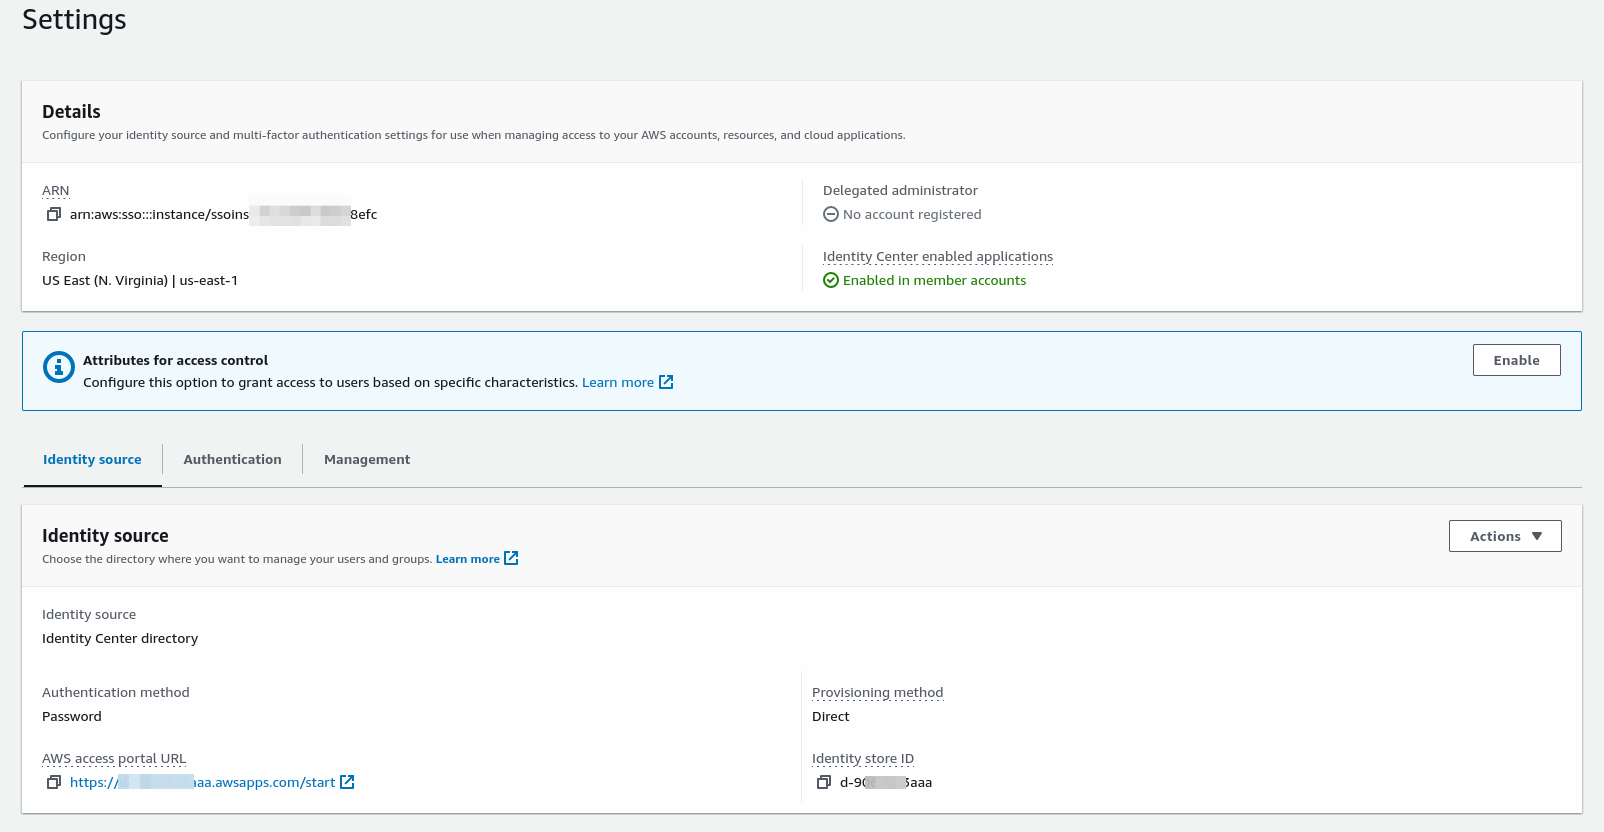Click external link icon beside Identity source Learn more

click(511, 559)
